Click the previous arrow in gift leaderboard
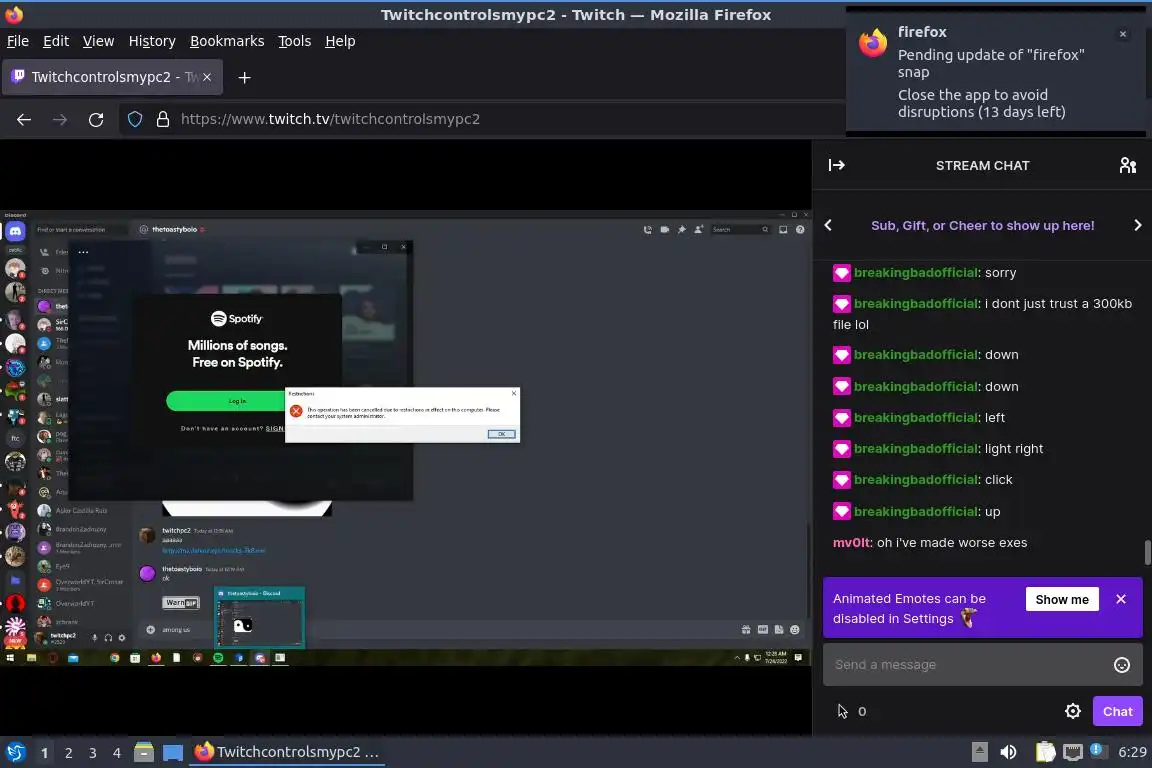 click(x=828, y=226)
